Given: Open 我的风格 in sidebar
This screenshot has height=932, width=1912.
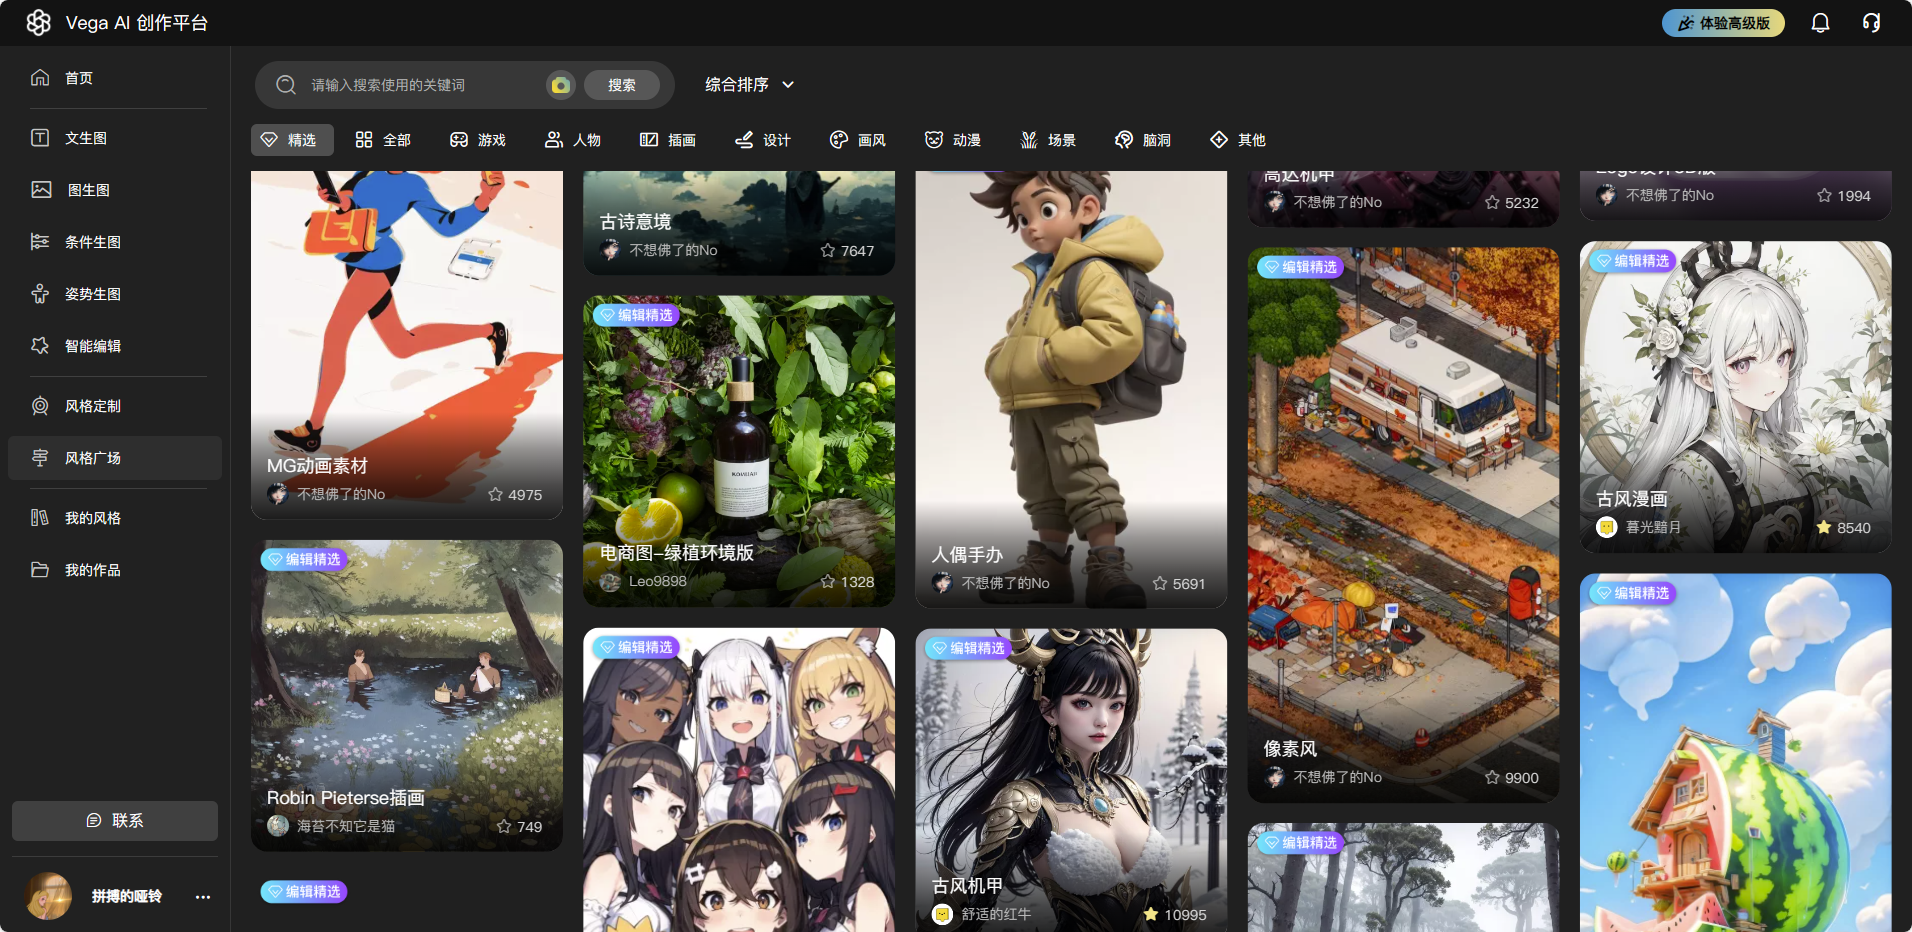Looking at the screenshot, I should pyautogui.click(x=115, y=518).
